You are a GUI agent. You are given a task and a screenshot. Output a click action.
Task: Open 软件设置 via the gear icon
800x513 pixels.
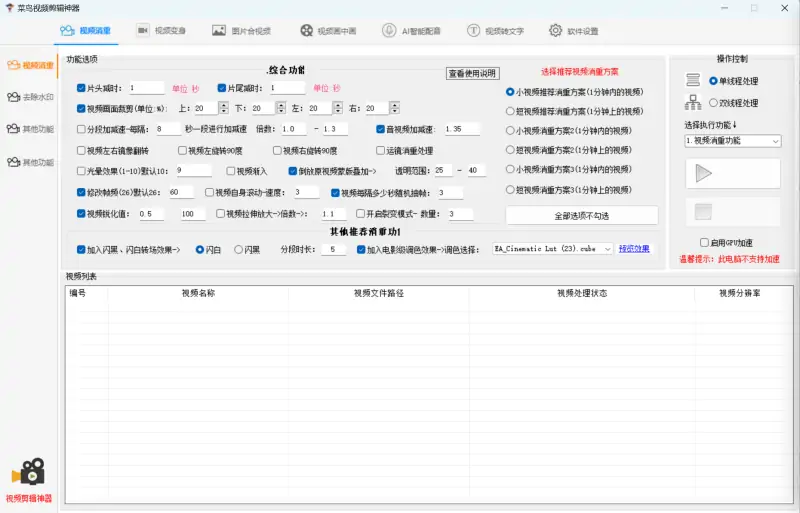pyautogui.click(x=555, y=31)
